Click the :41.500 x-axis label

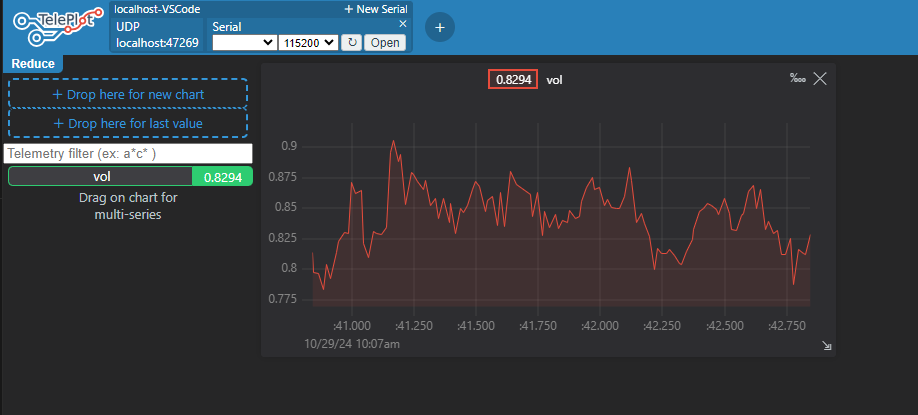tap(476, 326)
